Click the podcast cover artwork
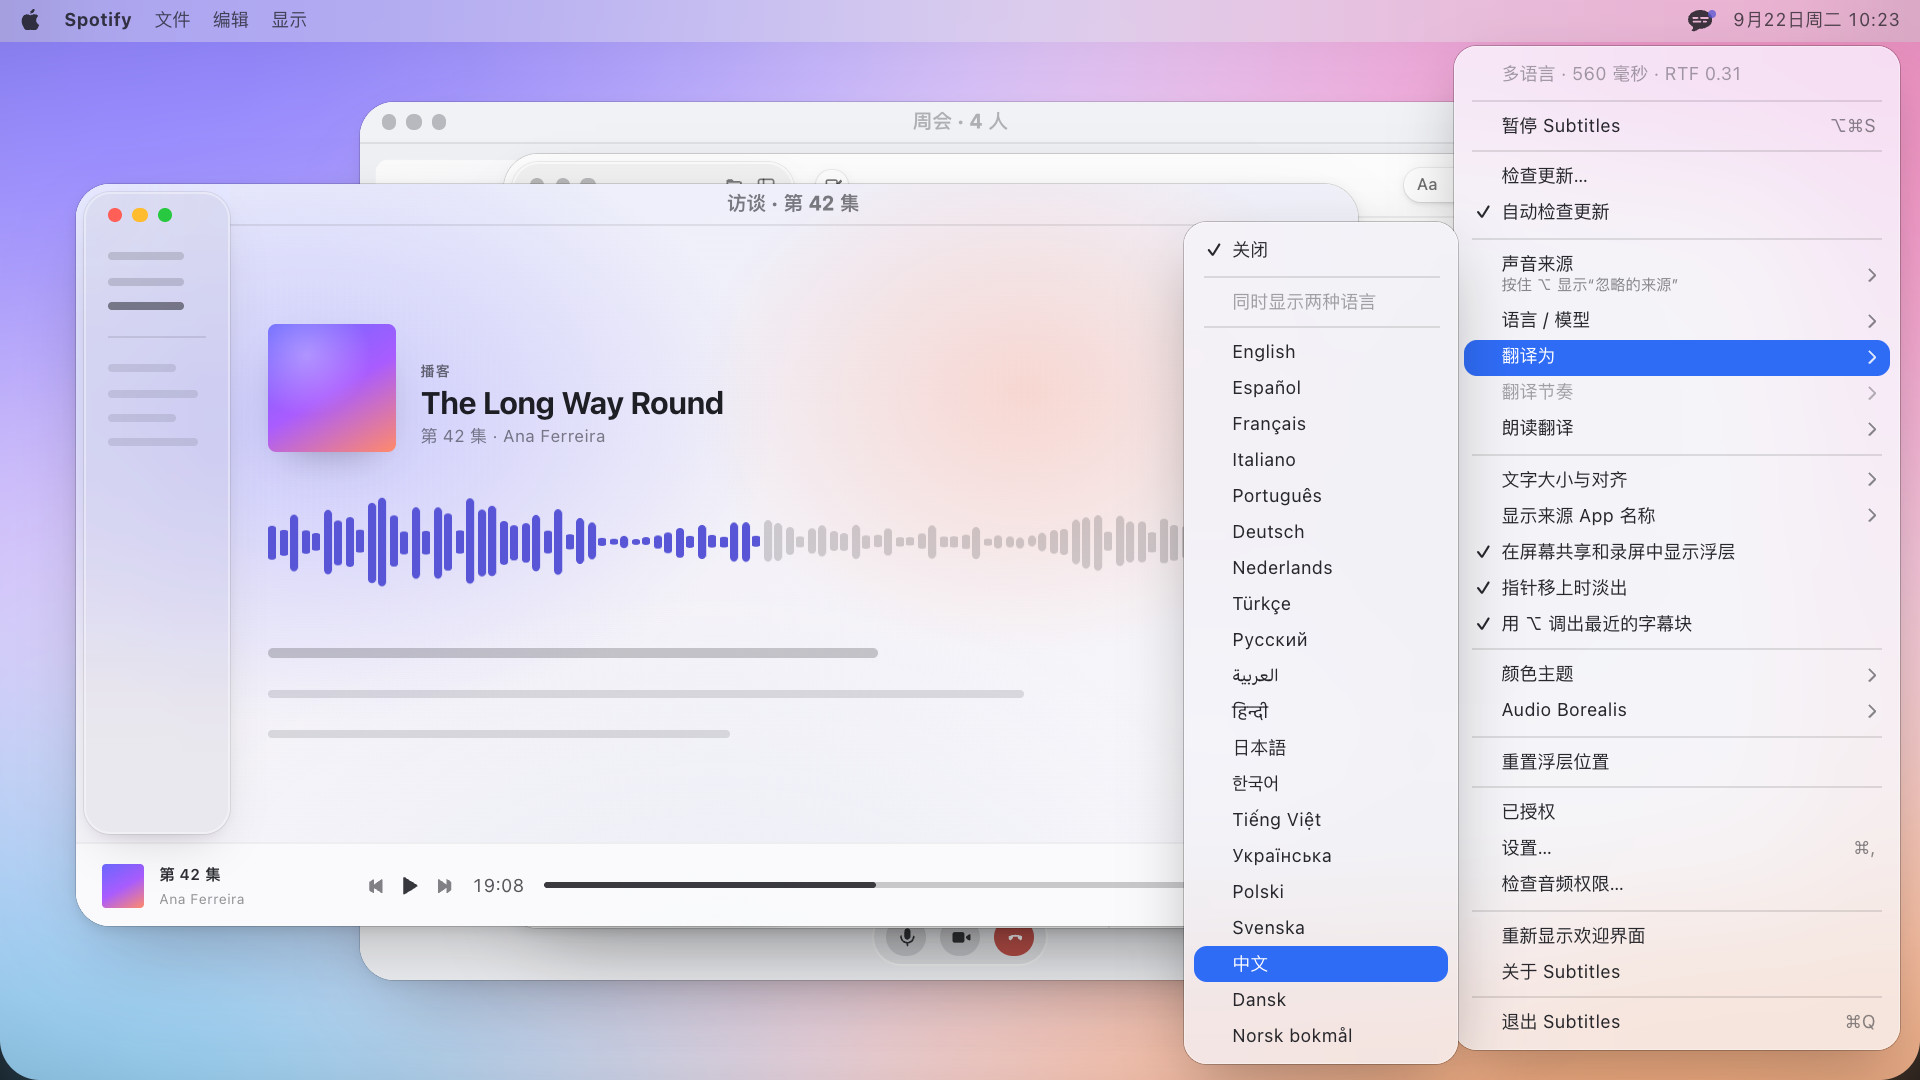 (332, 388)
